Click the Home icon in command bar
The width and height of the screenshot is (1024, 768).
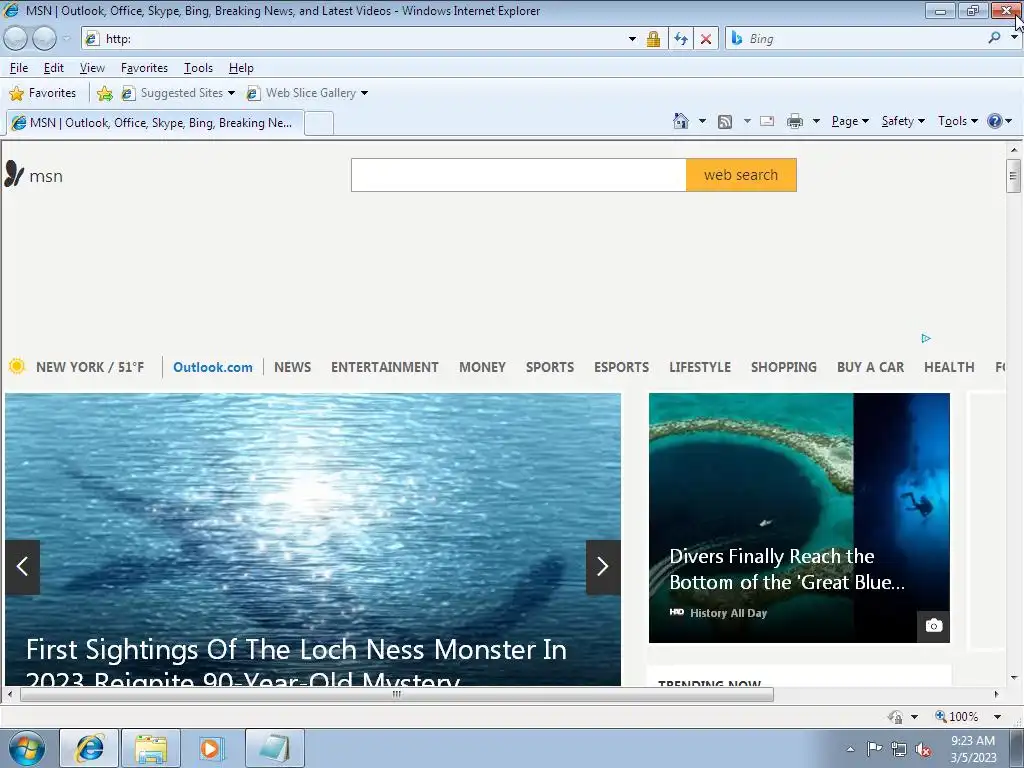click(x=680, y=121)
